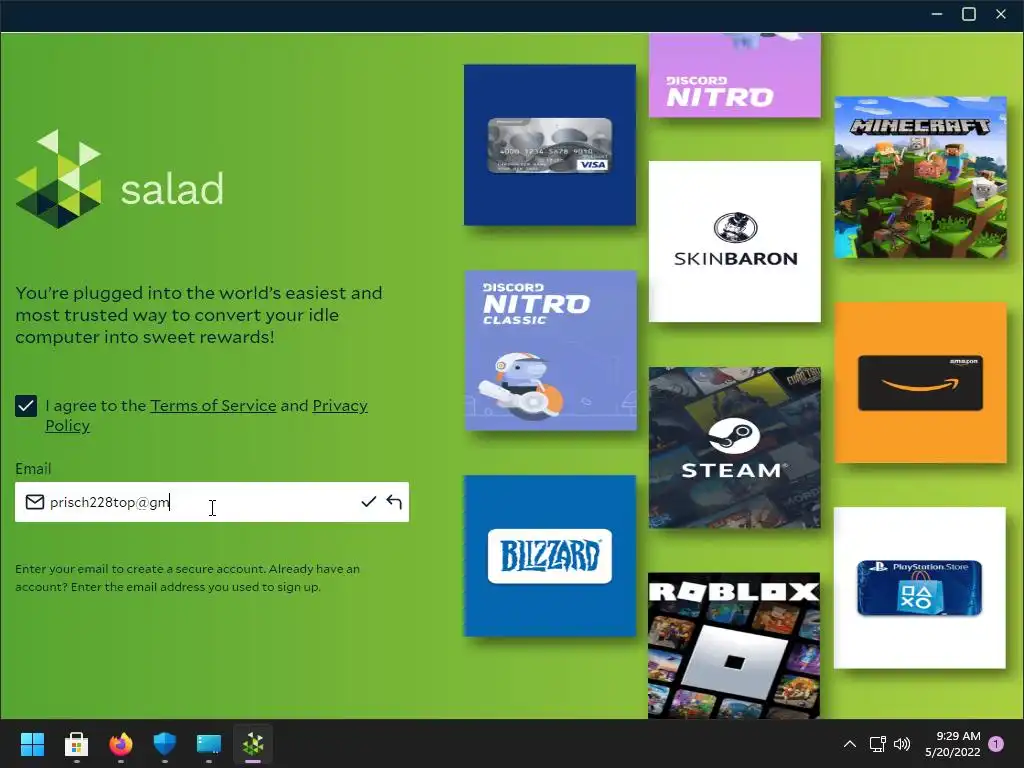
Task: Open the Windows Start menu
Action: click(32, 744)
